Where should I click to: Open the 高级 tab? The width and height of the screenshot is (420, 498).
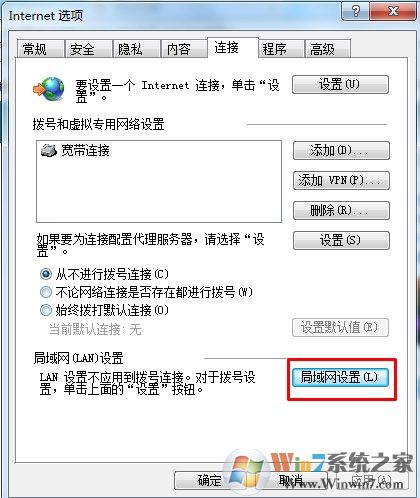pos(327,49)
